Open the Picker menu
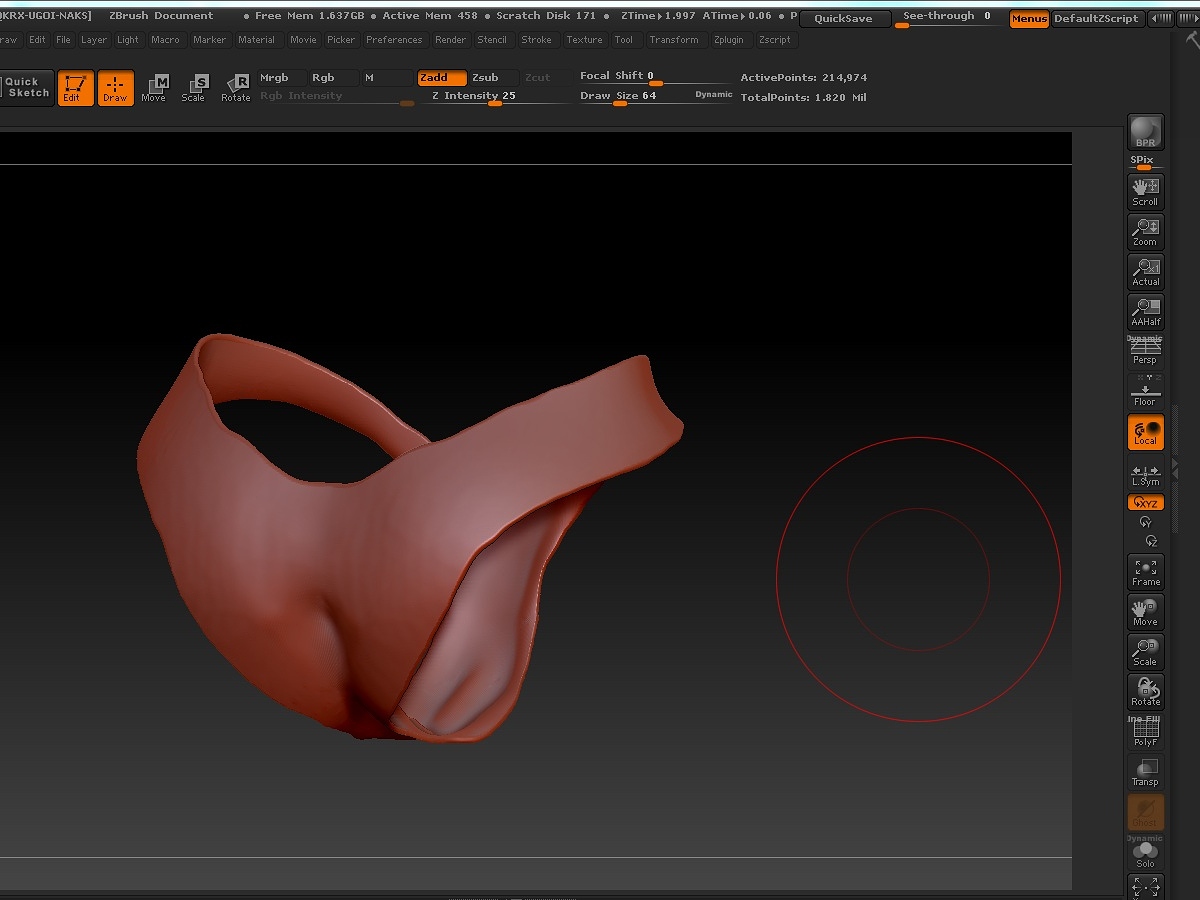Image resolution: width=1200 pixels, height=900 pixels. coord(341,40)
